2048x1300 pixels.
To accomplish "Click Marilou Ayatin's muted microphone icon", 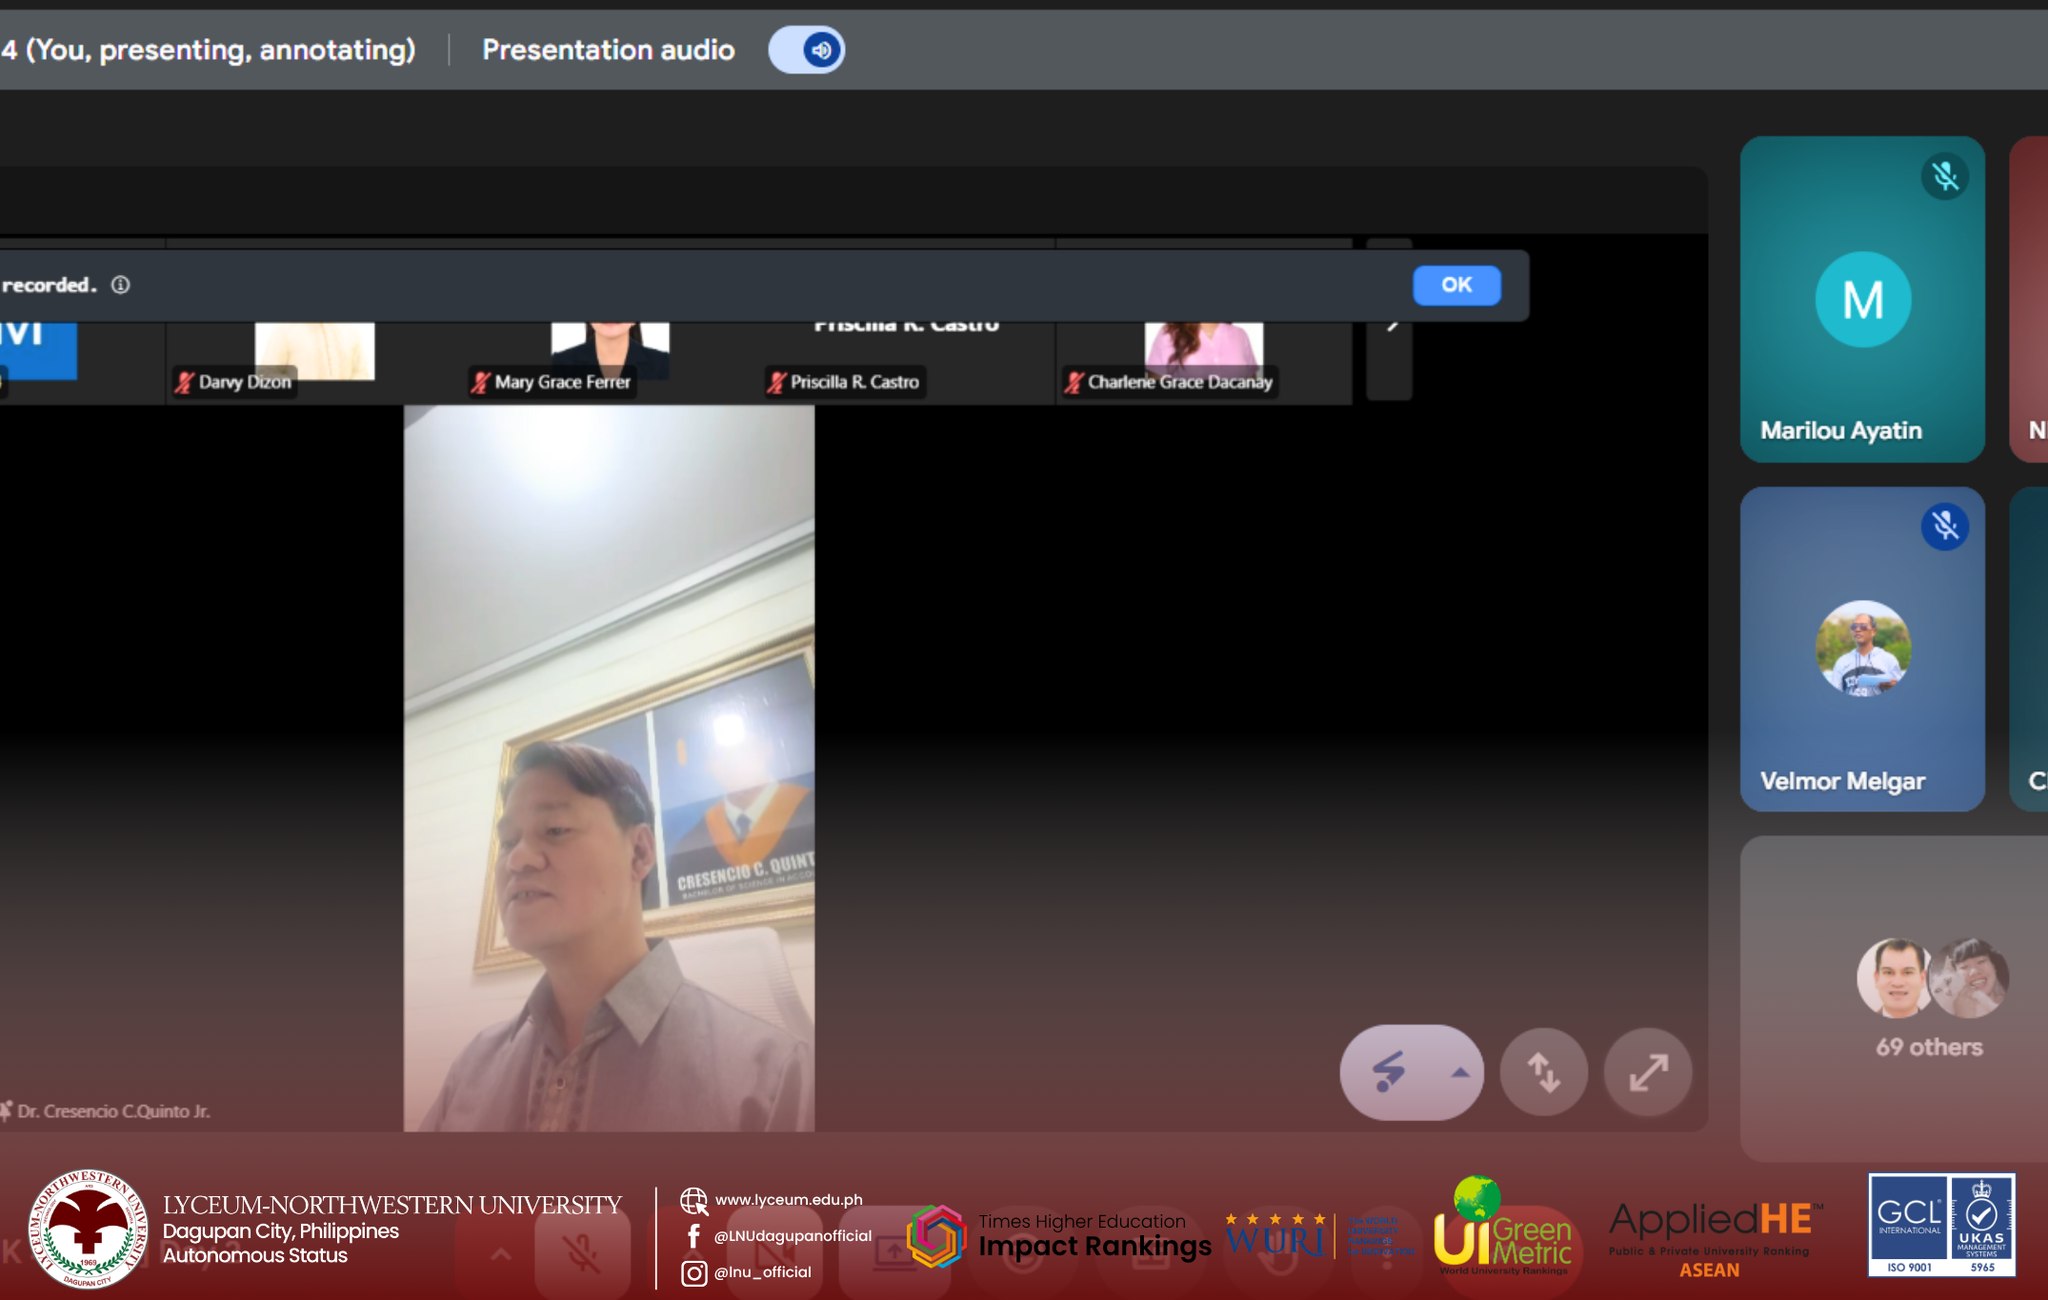I will (x=1944, y=177).
